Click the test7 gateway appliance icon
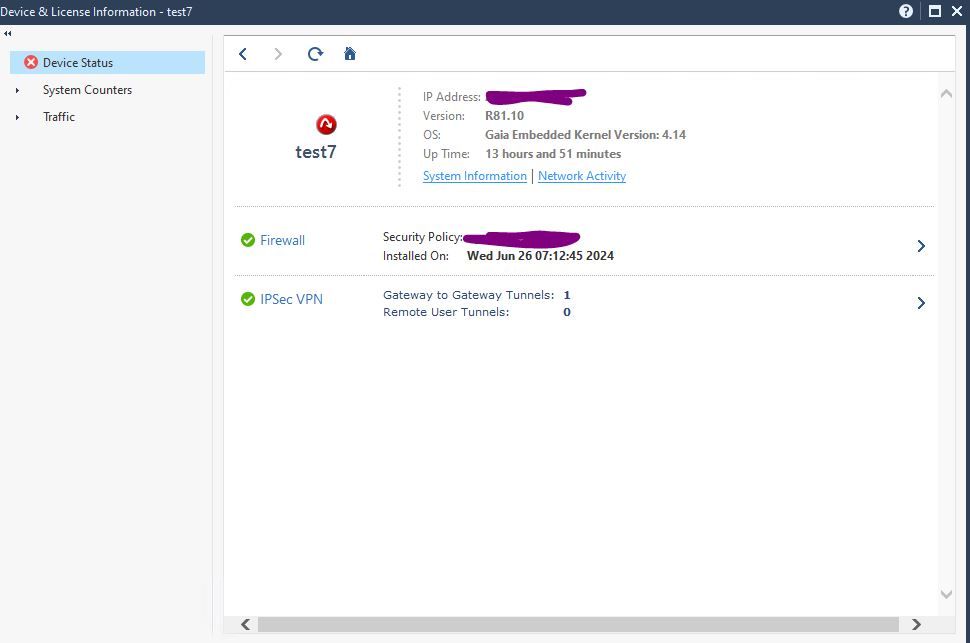 click(x=325, y=124)
